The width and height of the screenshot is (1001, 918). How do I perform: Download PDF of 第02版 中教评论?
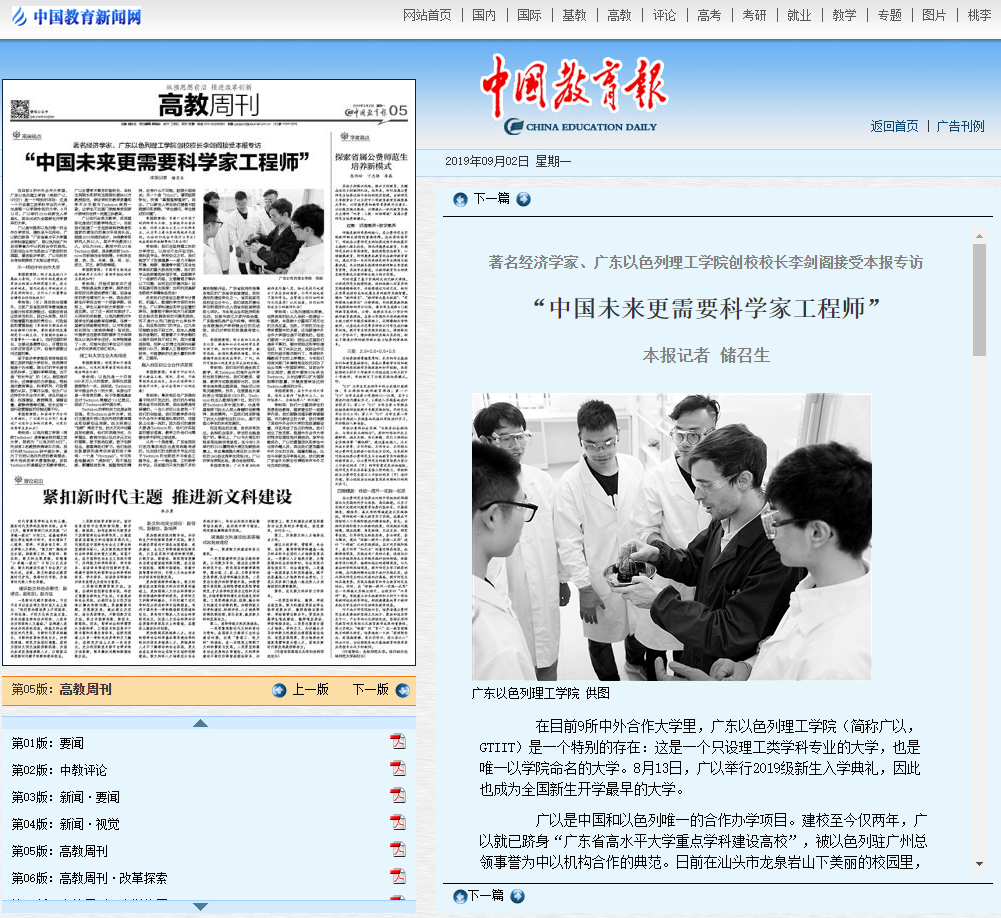click(x=397, y=769)
